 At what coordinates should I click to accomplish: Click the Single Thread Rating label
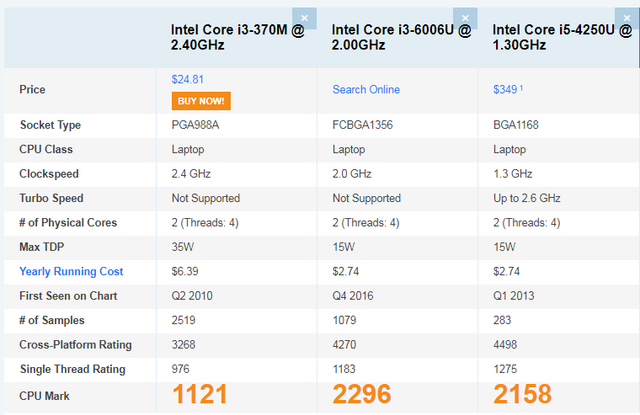(73, 369)
